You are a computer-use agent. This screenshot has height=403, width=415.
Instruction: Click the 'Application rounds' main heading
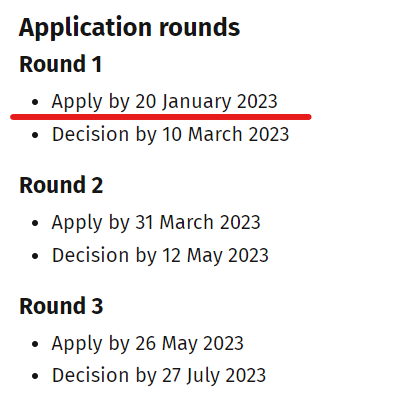coord(129,28)
